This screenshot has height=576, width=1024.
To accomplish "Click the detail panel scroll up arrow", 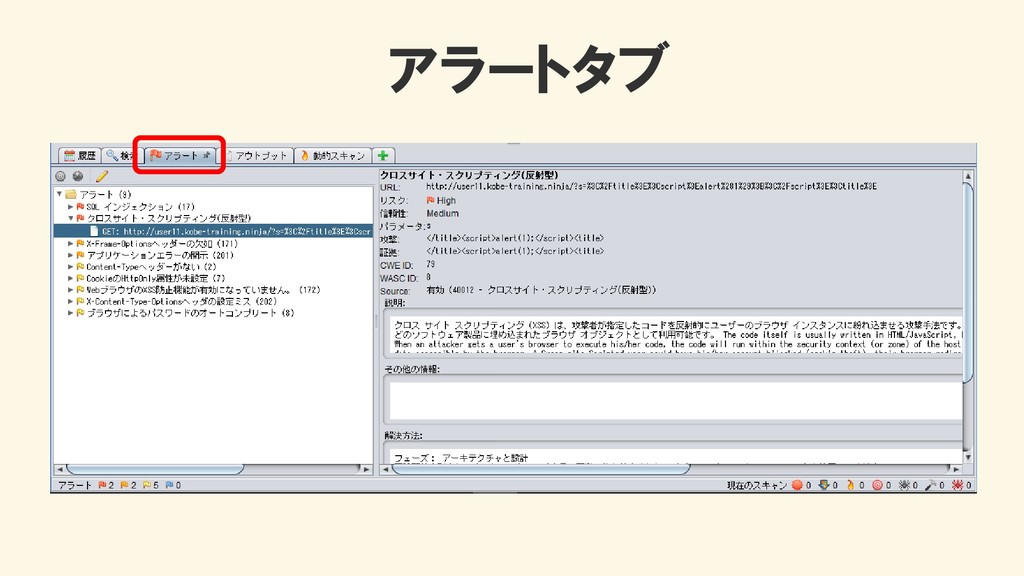I will point(968,176).
